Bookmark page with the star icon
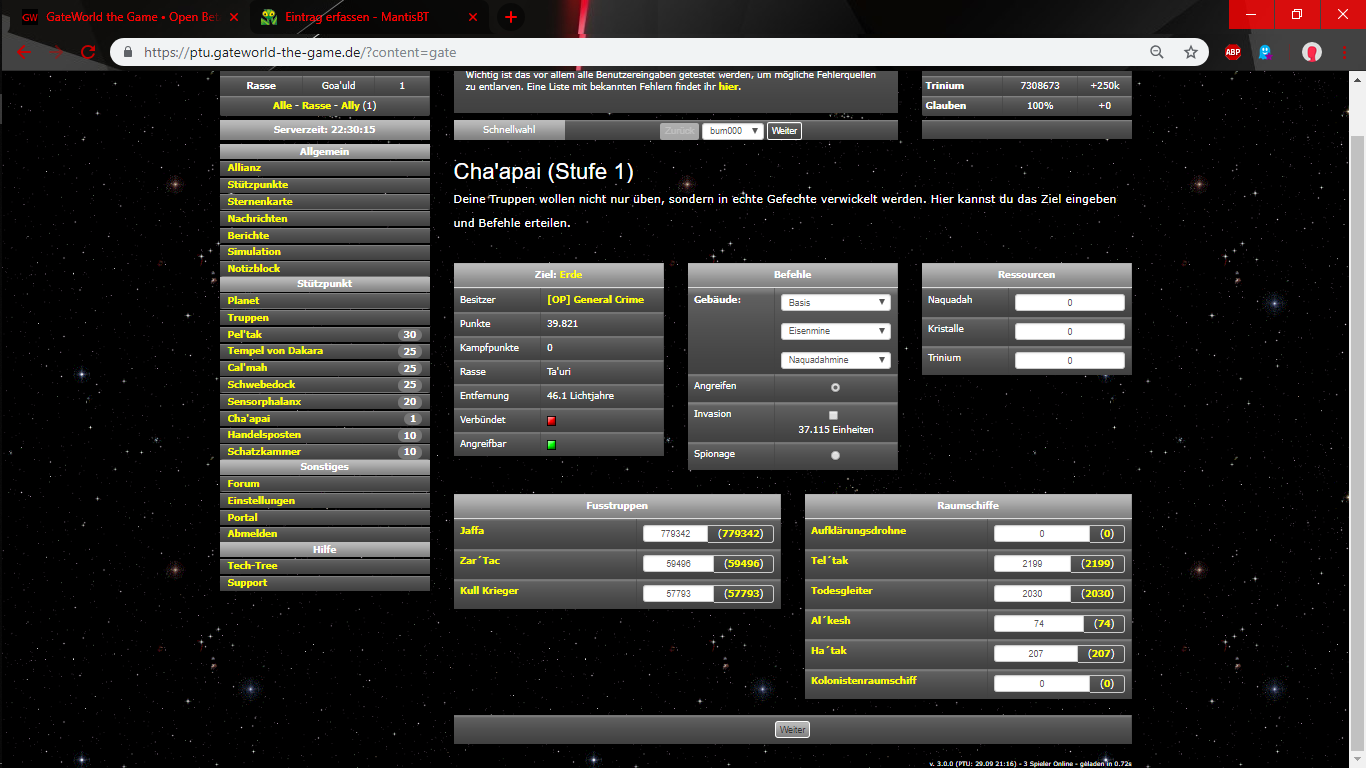The height and width of the screenshot is (768, 1366). 1190,52
